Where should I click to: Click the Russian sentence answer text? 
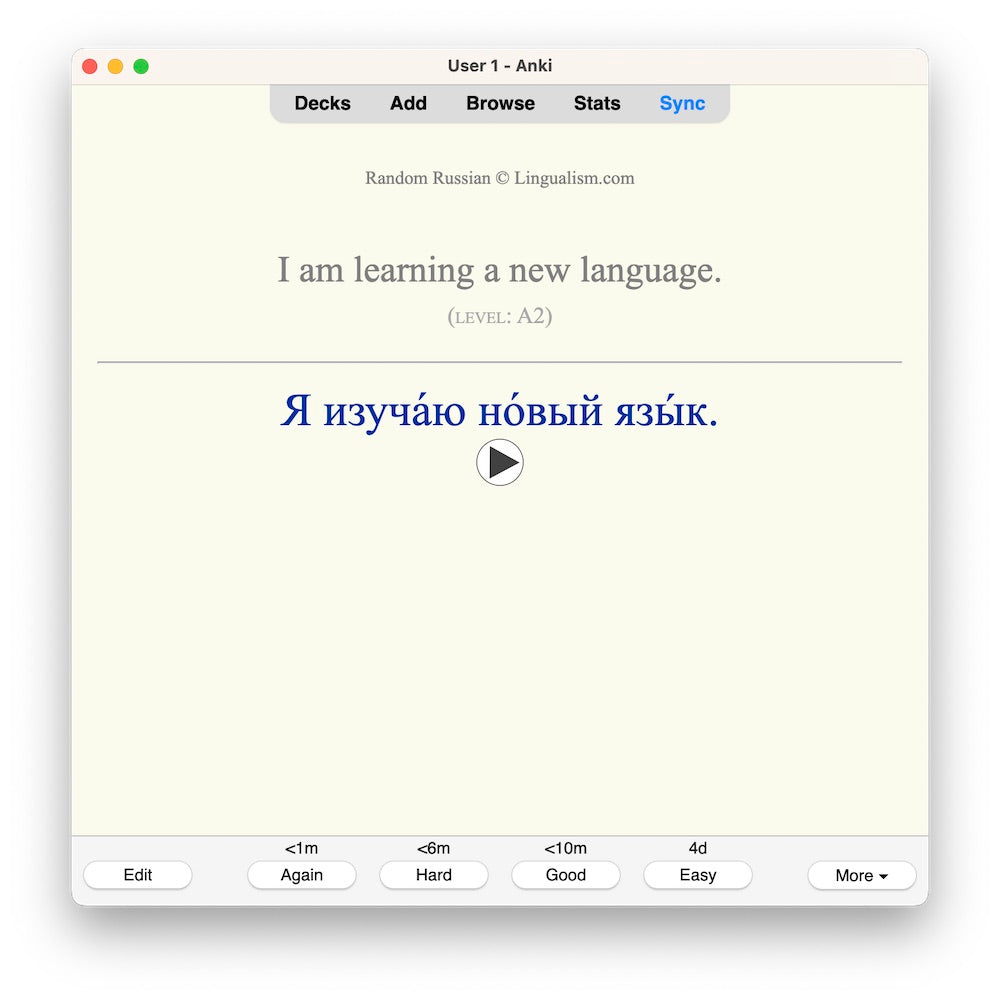[499, 412]
